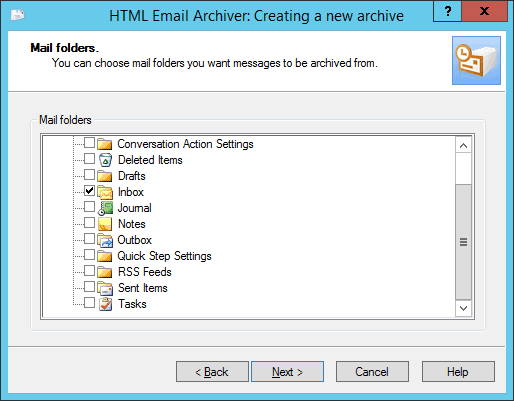Select the 'Conversation Action Settings' label
Viewport: 514px width, 401px height.
coord(185,144)
